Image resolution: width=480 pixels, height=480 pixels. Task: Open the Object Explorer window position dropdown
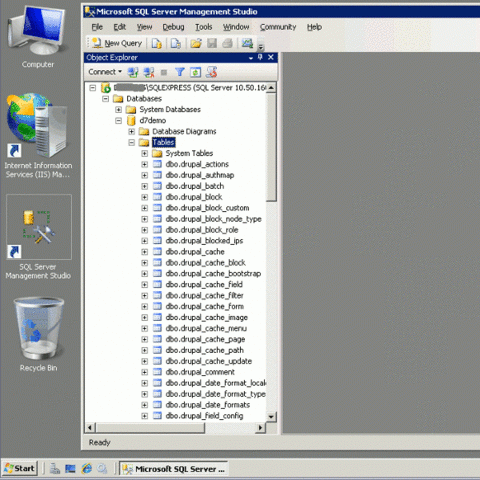click(x=251, y=58)
